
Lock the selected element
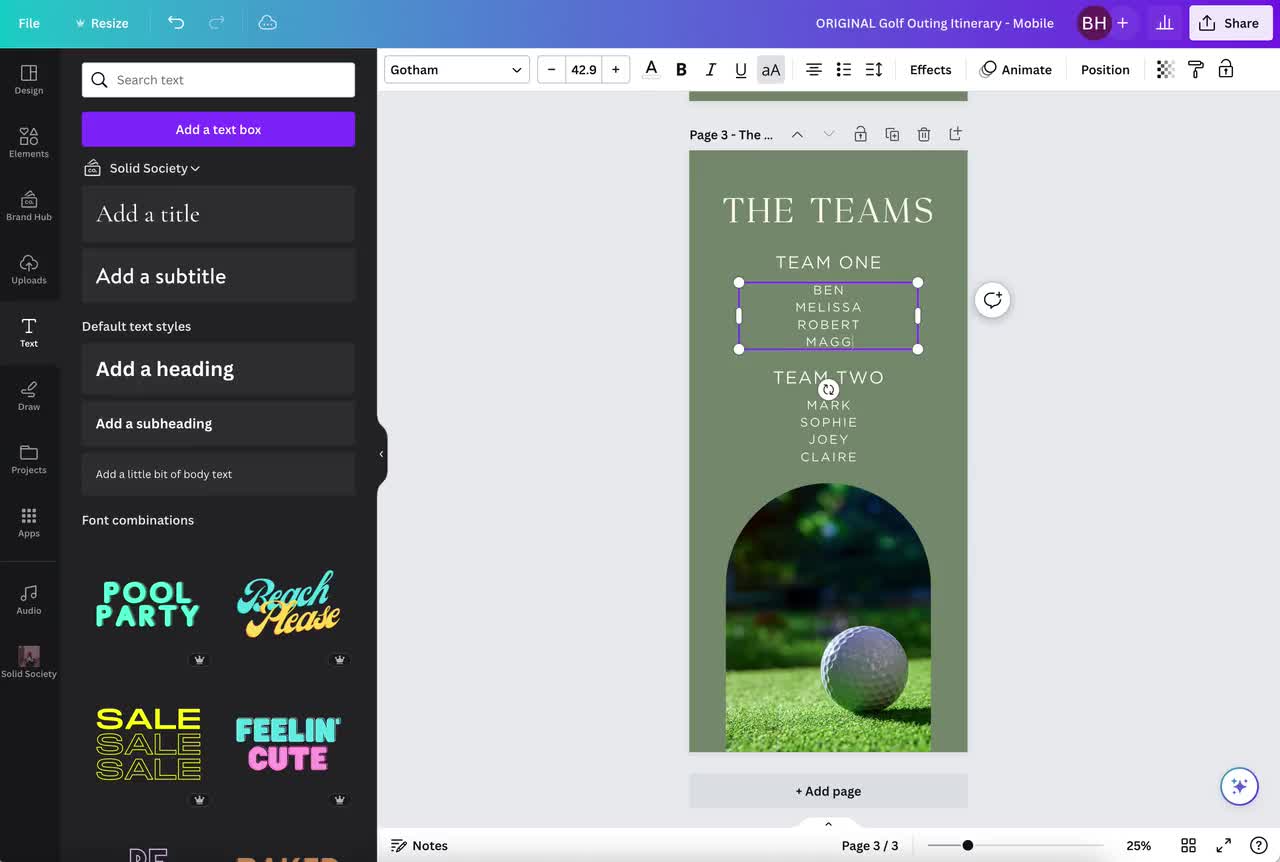pyautogui.click(x=1226, y=69)
